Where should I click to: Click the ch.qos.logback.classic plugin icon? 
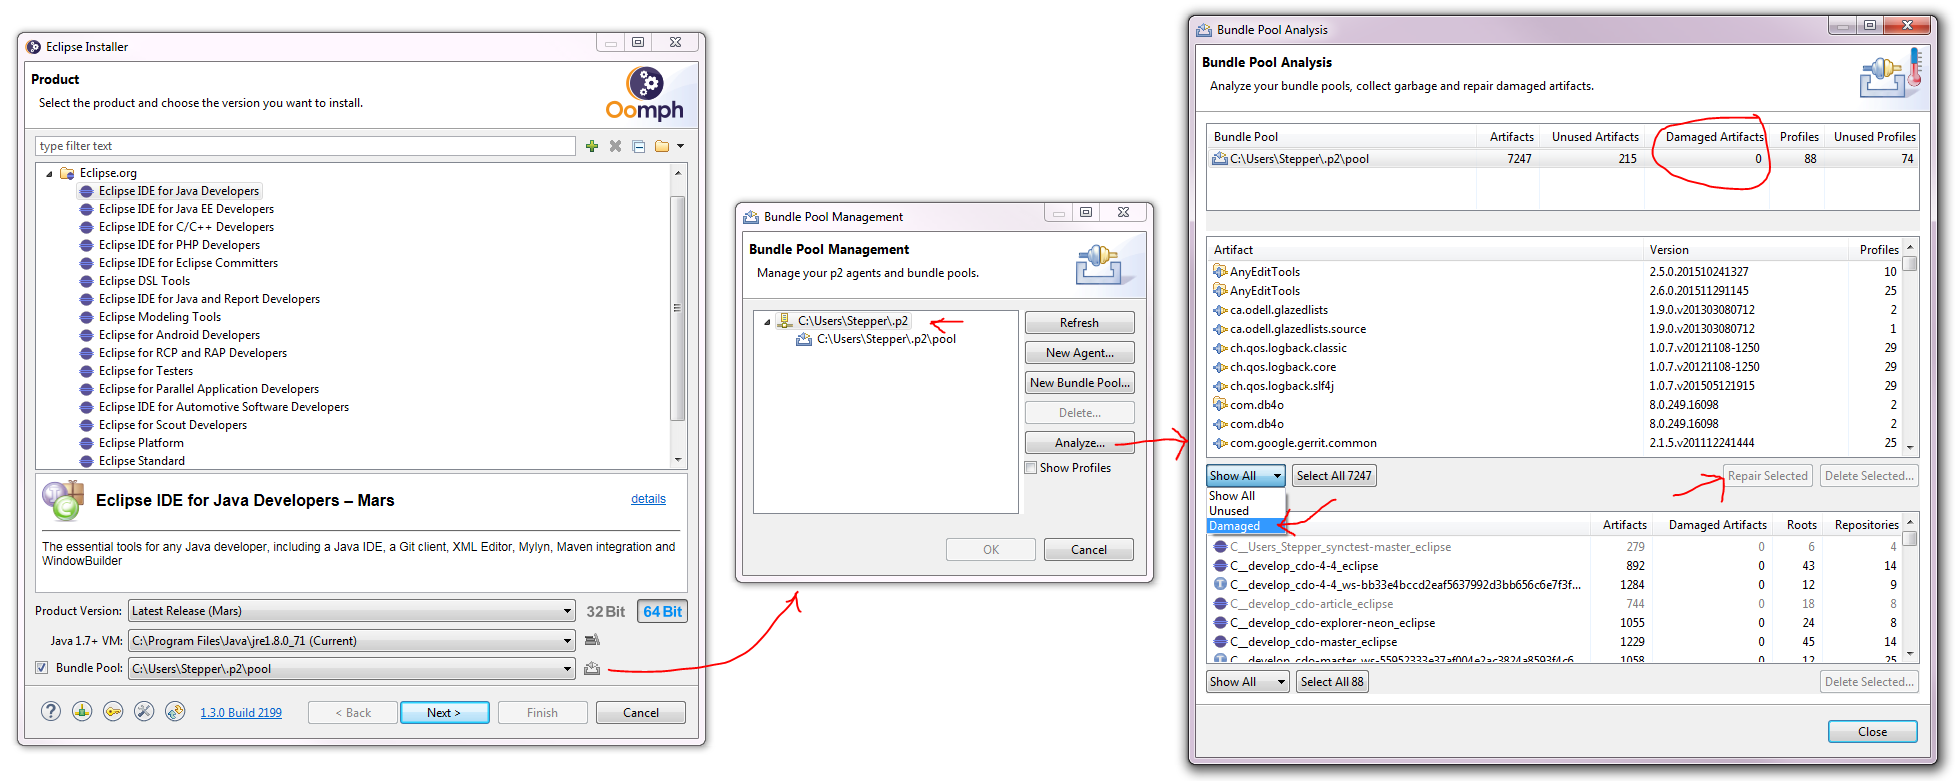(1220, 348)
